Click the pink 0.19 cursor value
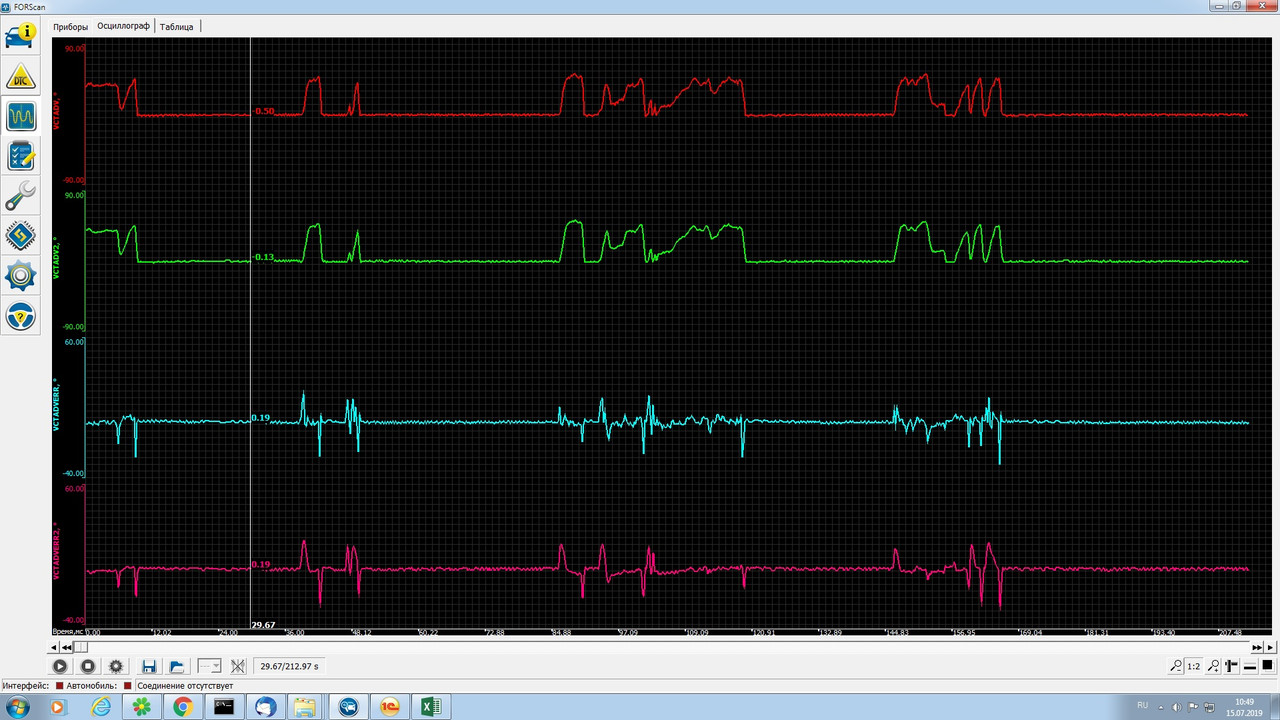 [260, 565]
